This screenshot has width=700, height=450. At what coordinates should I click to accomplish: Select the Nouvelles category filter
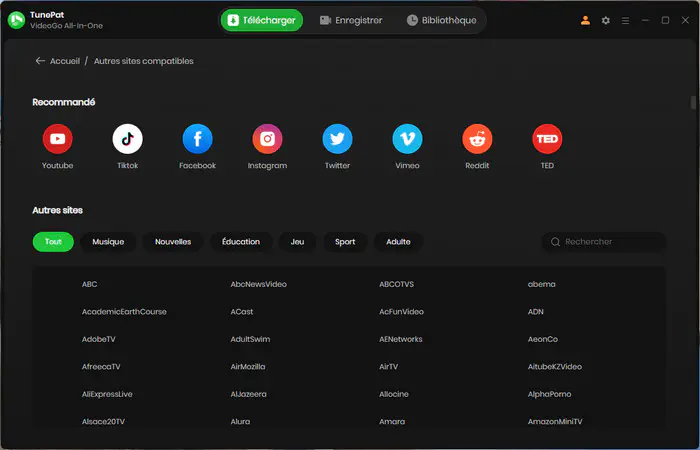(x=173, y=242)
